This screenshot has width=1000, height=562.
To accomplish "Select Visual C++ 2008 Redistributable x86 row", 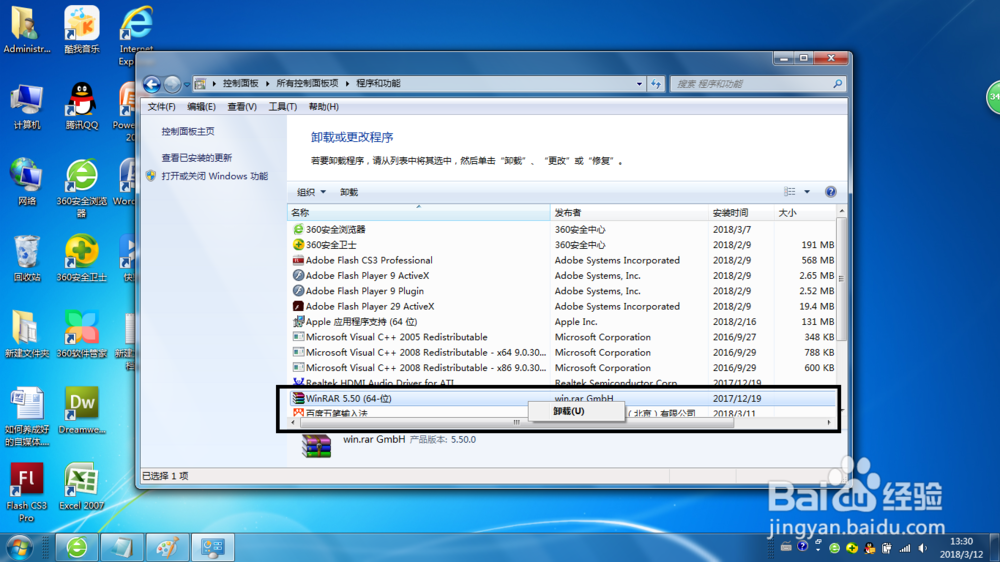I will click(562, 367).
